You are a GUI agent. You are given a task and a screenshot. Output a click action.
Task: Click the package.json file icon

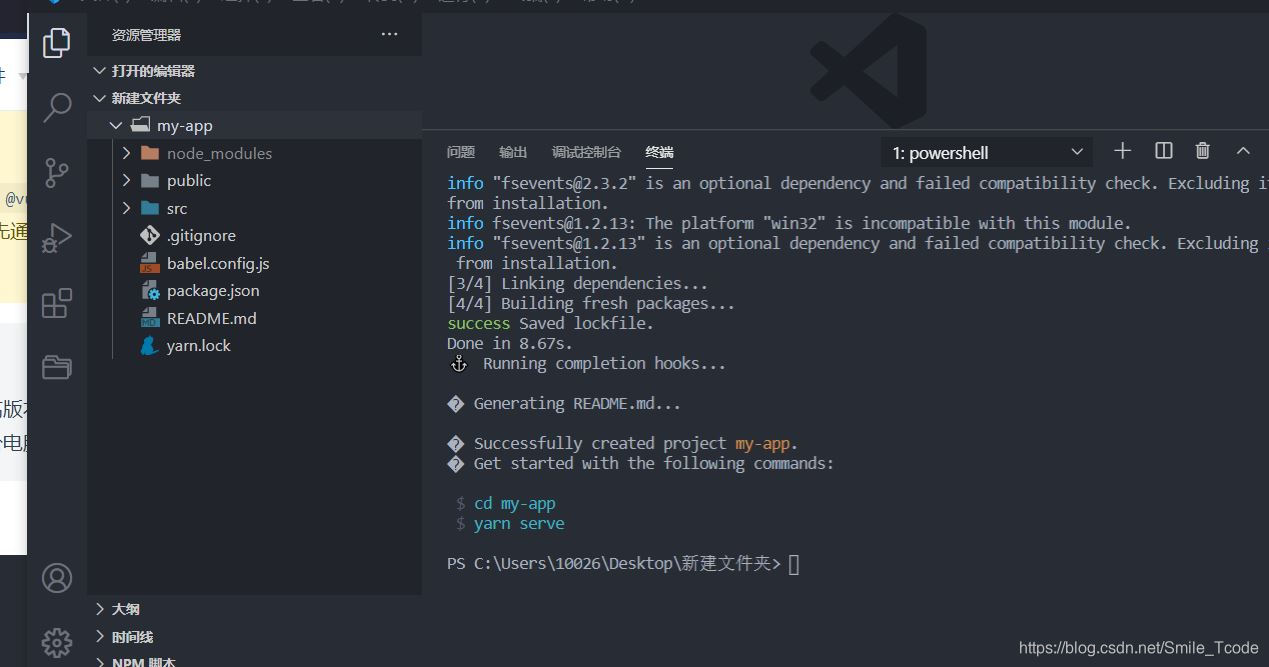pos(150,290)
